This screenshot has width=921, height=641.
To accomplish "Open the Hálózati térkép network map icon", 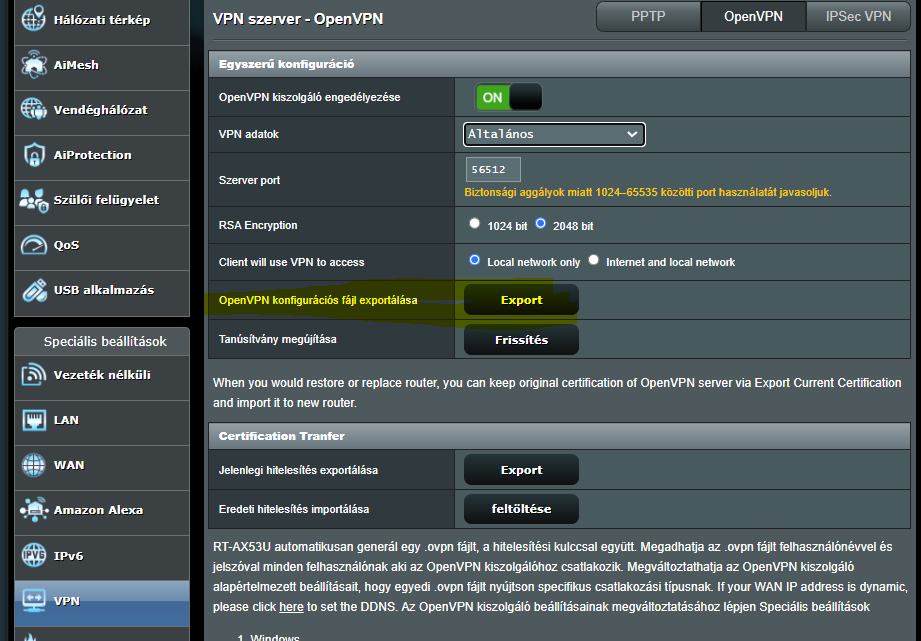I will click(33, 19).
